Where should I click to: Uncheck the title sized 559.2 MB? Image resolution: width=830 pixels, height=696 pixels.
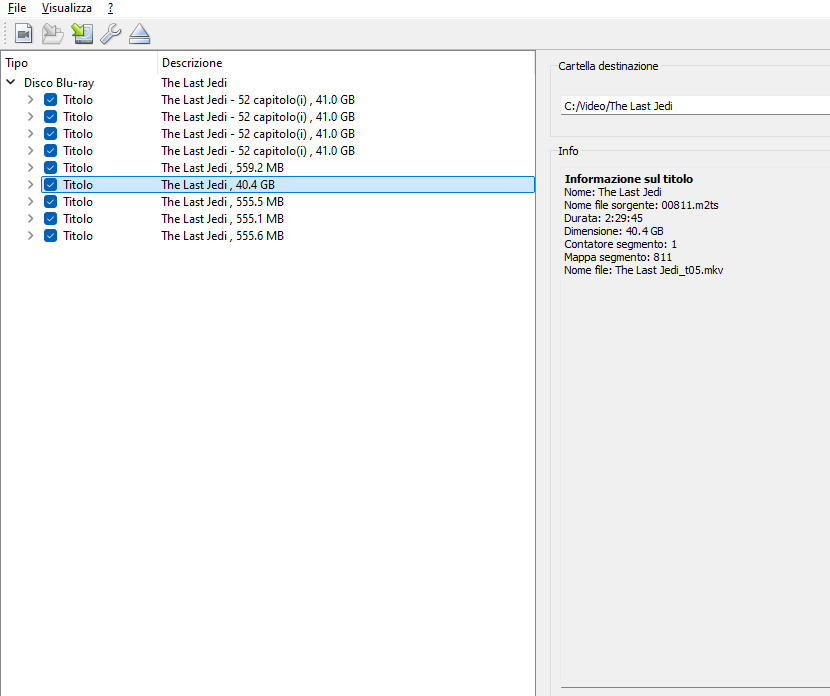[x=50, y=168]
